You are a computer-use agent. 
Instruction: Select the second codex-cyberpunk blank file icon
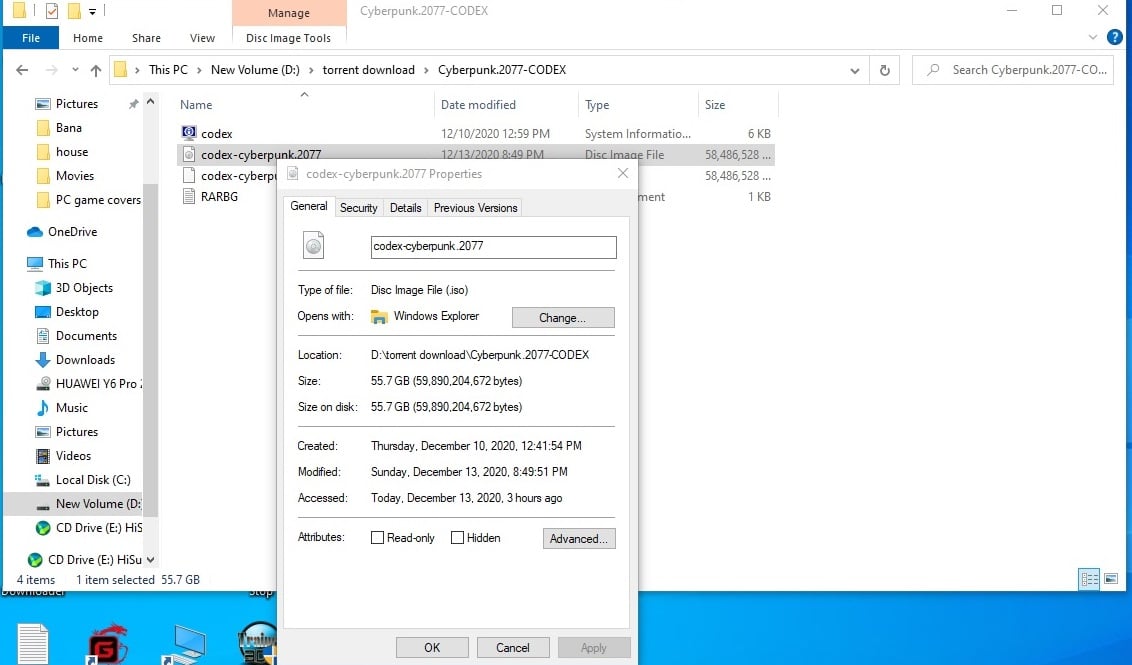click(188, 175)
